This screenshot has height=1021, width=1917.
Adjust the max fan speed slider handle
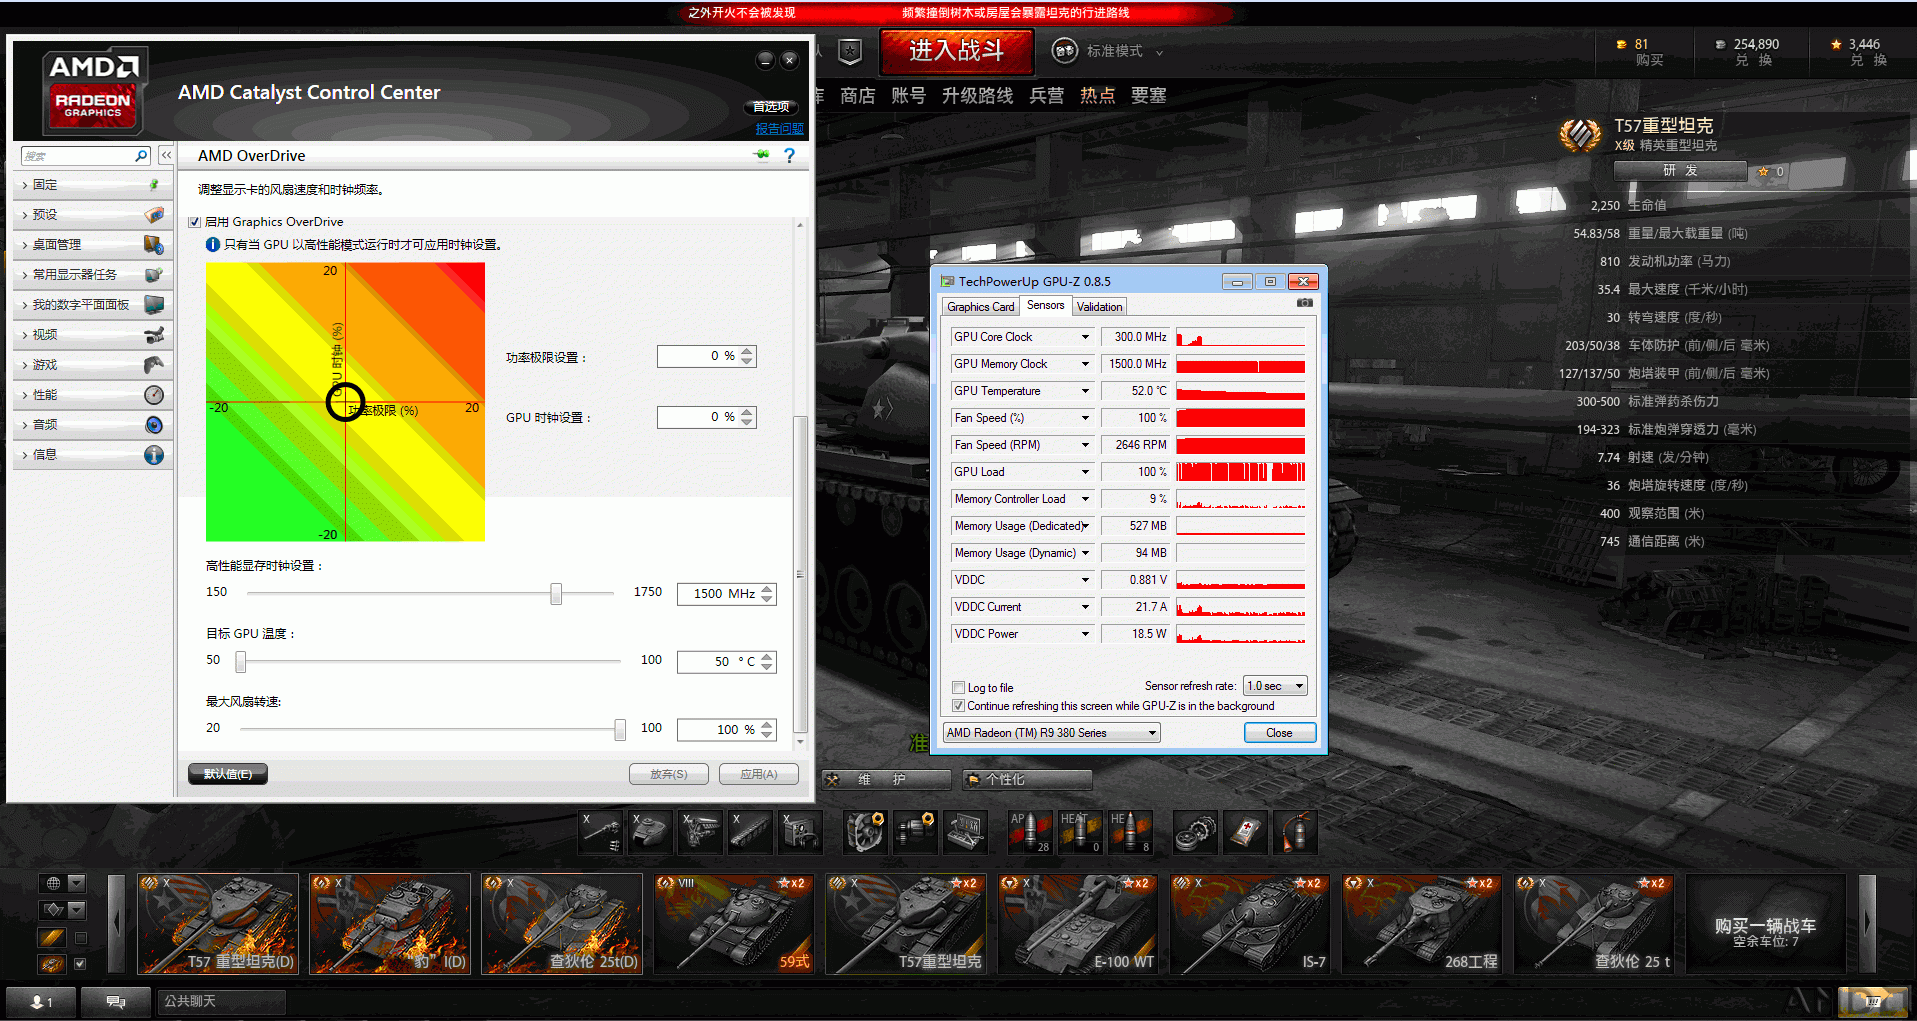tap(620, 730)
